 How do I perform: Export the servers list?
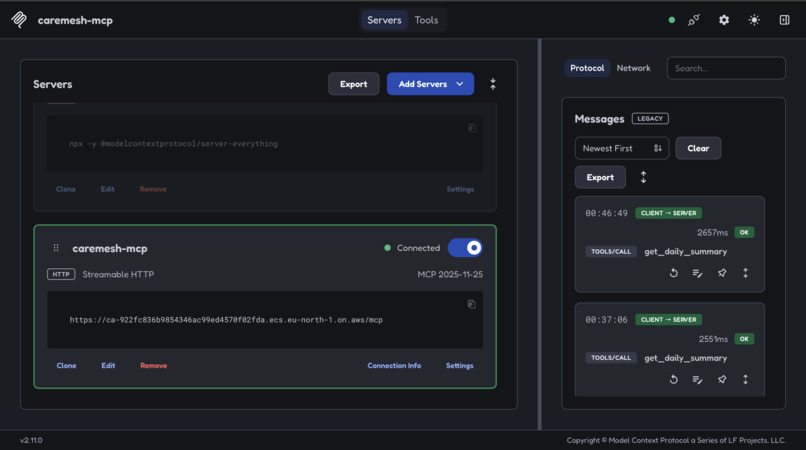354,84
